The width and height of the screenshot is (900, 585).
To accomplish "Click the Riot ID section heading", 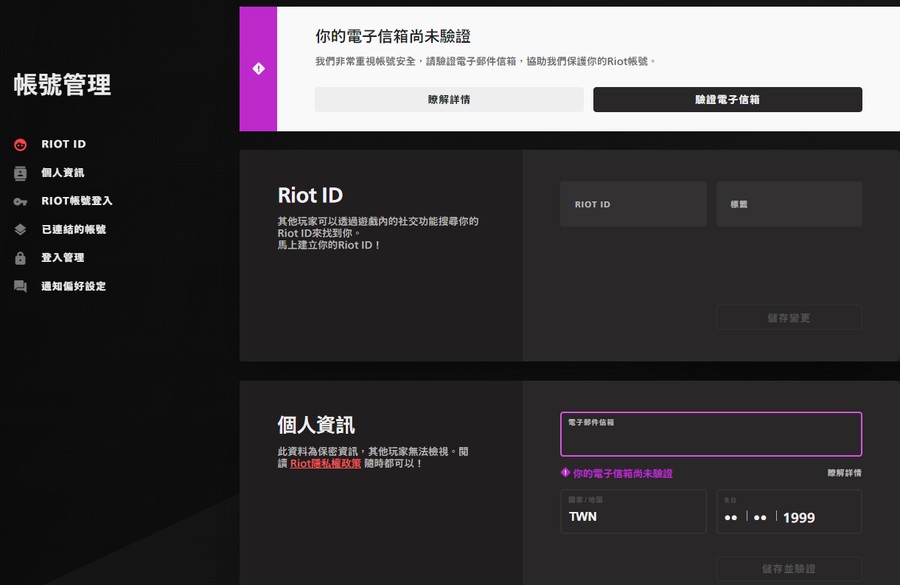I will pos(310,195).
